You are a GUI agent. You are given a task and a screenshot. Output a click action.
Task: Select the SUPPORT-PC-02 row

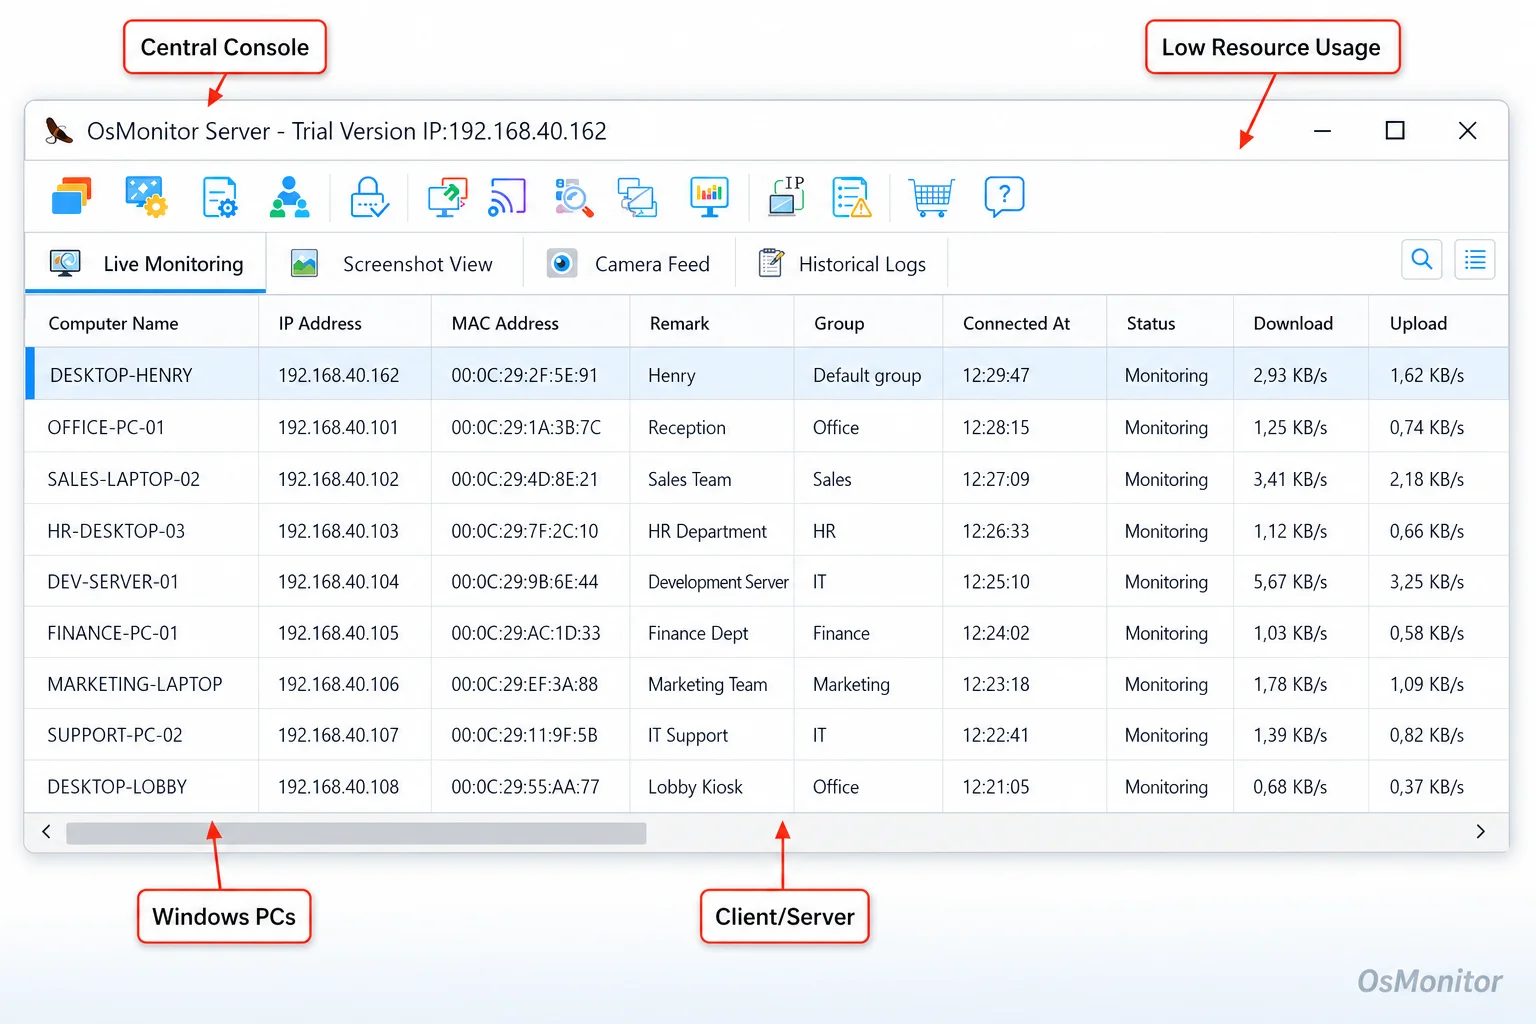coord(767,735)
